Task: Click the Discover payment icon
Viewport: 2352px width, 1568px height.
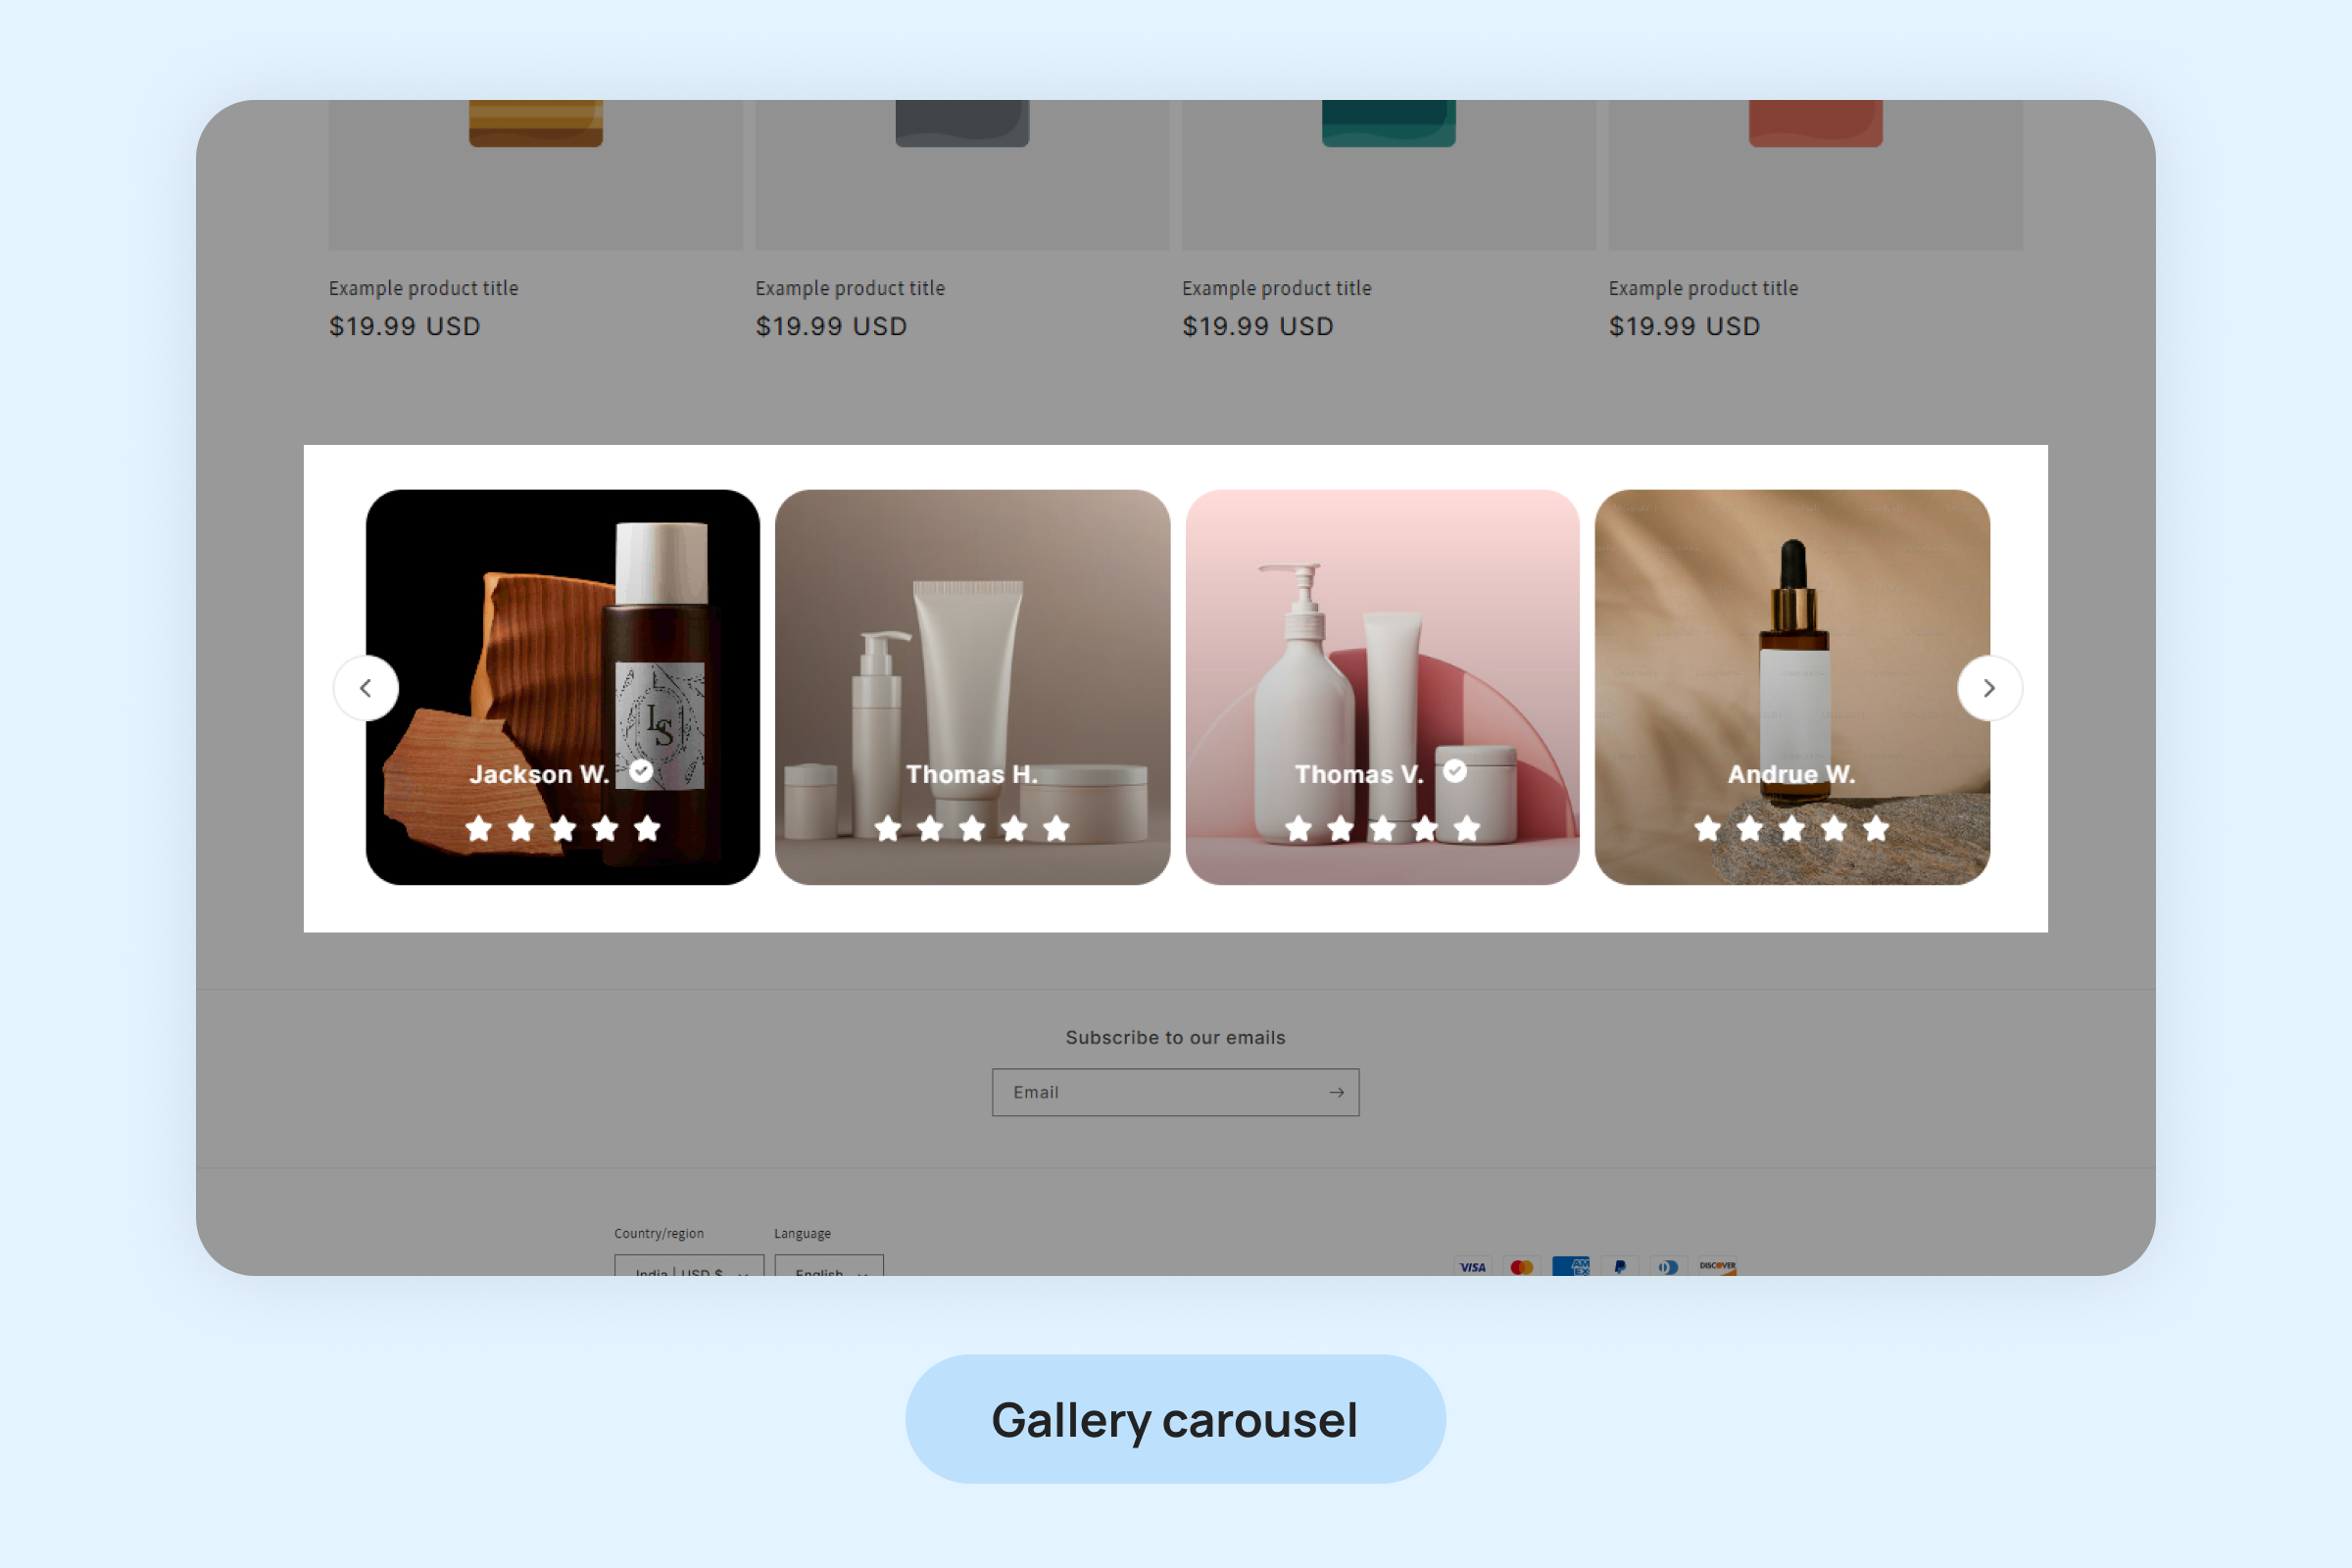Action: click(x=1718, y=1266)
